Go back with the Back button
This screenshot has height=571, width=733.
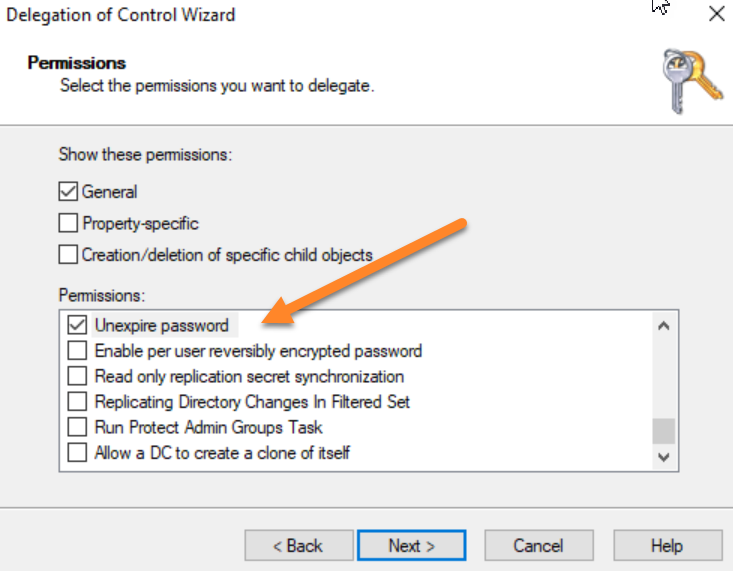299,545
